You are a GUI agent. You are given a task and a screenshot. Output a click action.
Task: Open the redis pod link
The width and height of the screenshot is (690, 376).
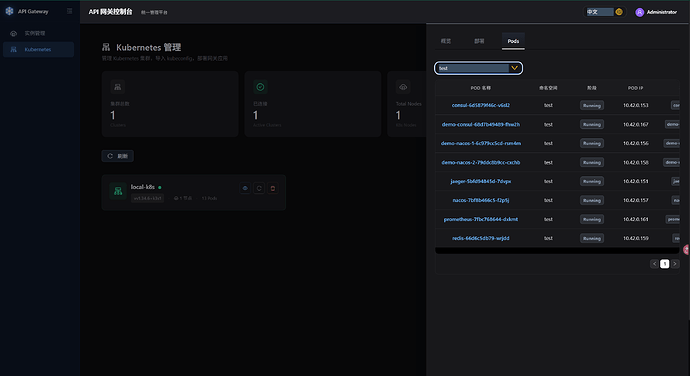pyautogui.click(x=481, y=238)
